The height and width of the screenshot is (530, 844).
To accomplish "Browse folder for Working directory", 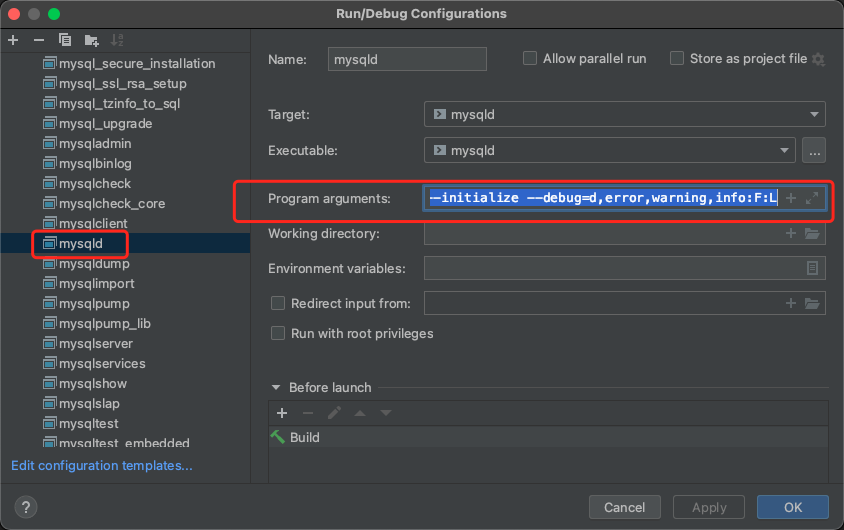I will click(x=812, y=234).
